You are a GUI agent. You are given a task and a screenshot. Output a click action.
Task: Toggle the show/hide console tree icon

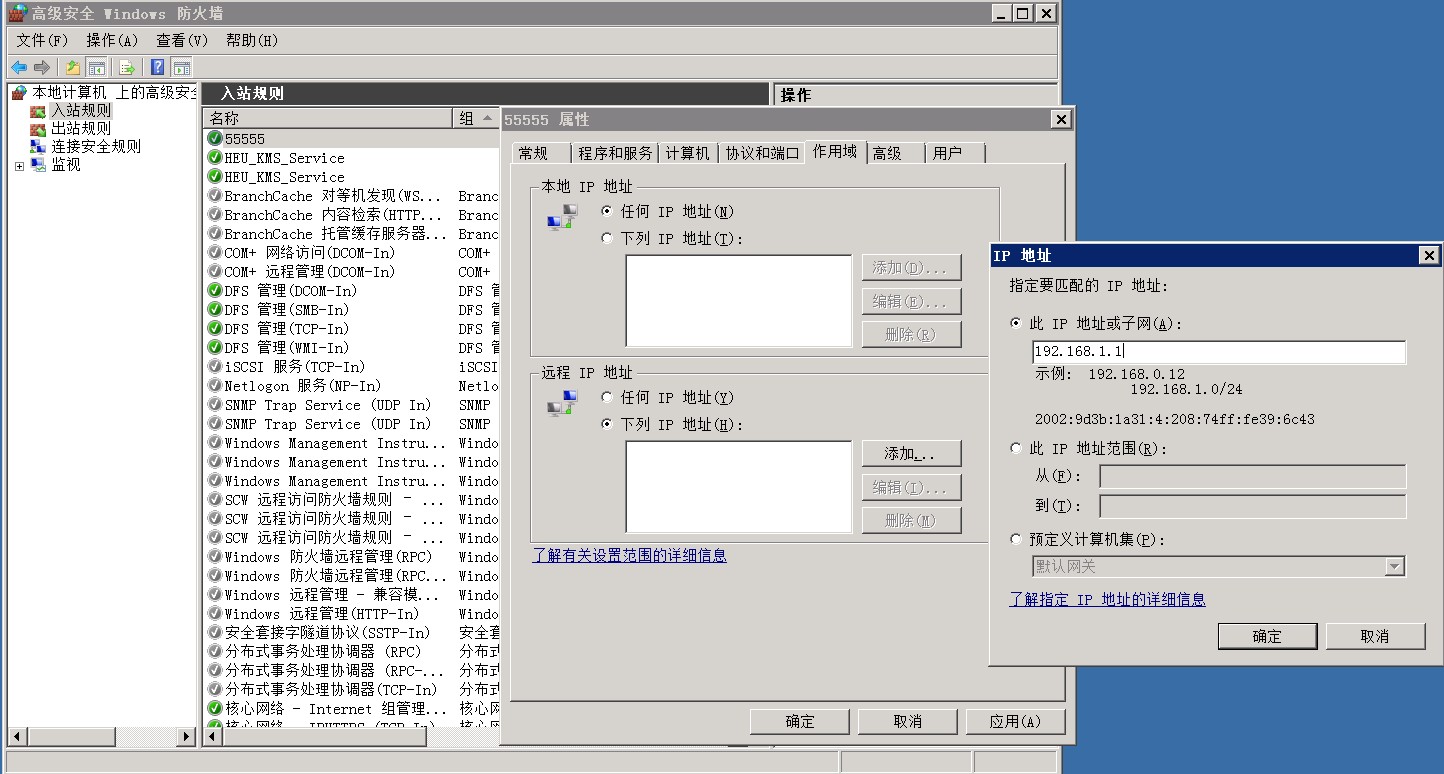click(x=97, y=67)
